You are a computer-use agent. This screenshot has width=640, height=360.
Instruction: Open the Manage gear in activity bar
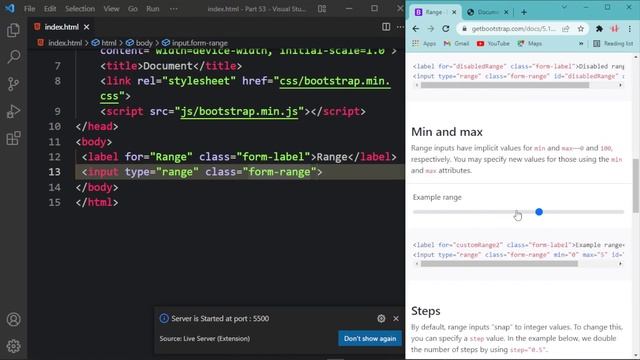click(x=13, y=346)
